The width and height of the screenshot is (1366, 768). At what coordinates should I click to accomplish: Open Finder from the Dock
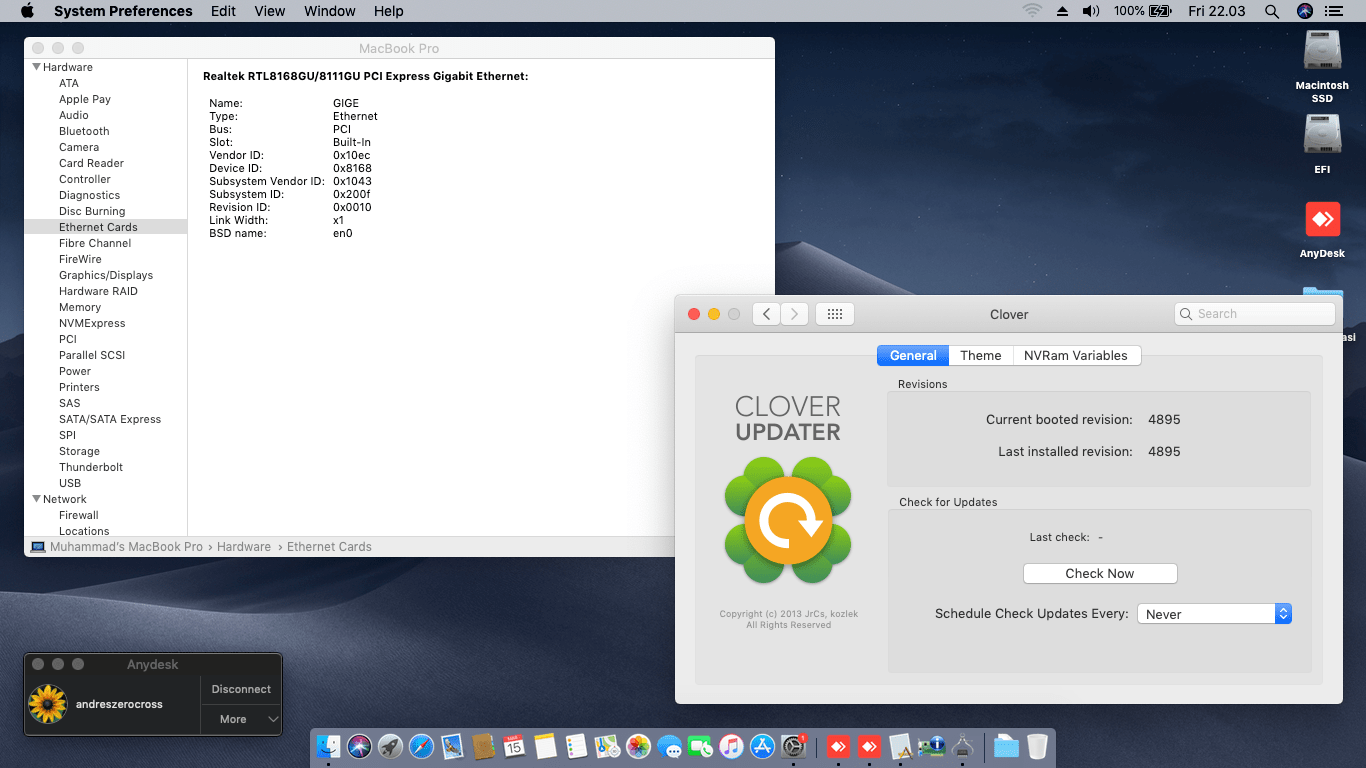329,746
